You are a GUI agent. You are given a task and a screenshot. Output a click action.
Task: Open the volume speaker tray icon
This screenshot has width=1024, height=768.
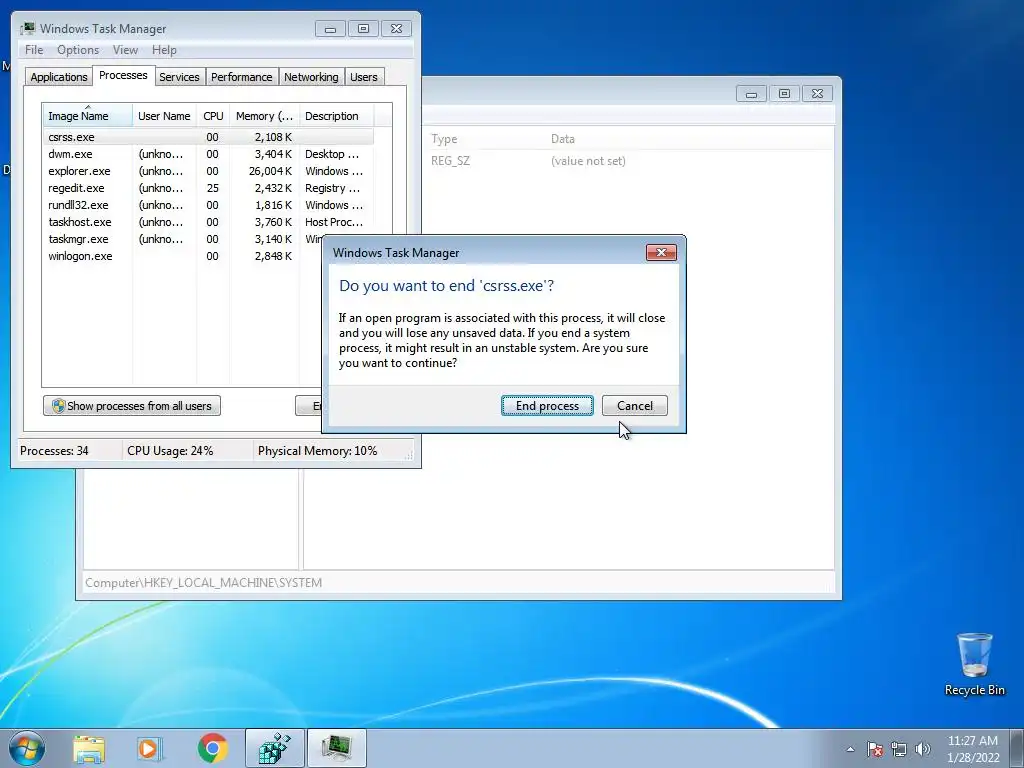click(923, 749)
